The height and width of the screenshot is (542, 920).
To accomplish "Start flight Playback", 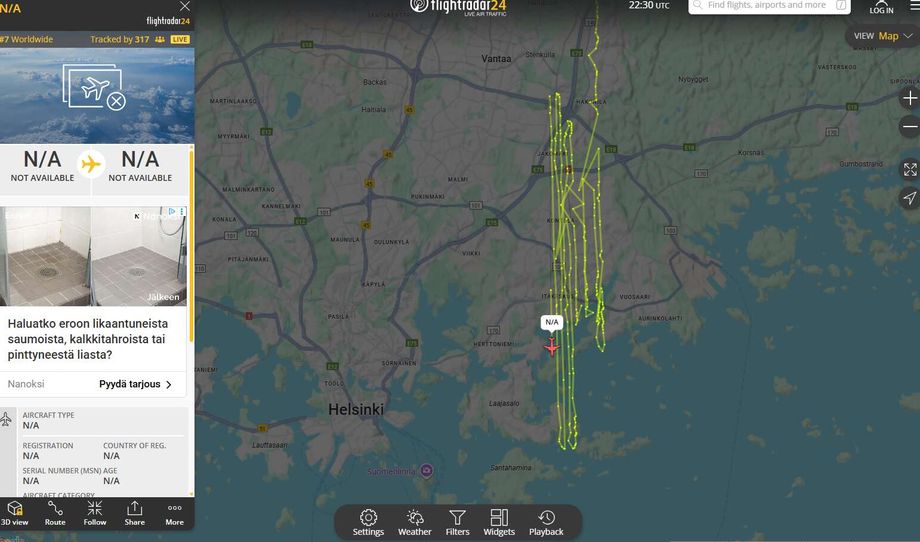I will click(x=546, y=522).
